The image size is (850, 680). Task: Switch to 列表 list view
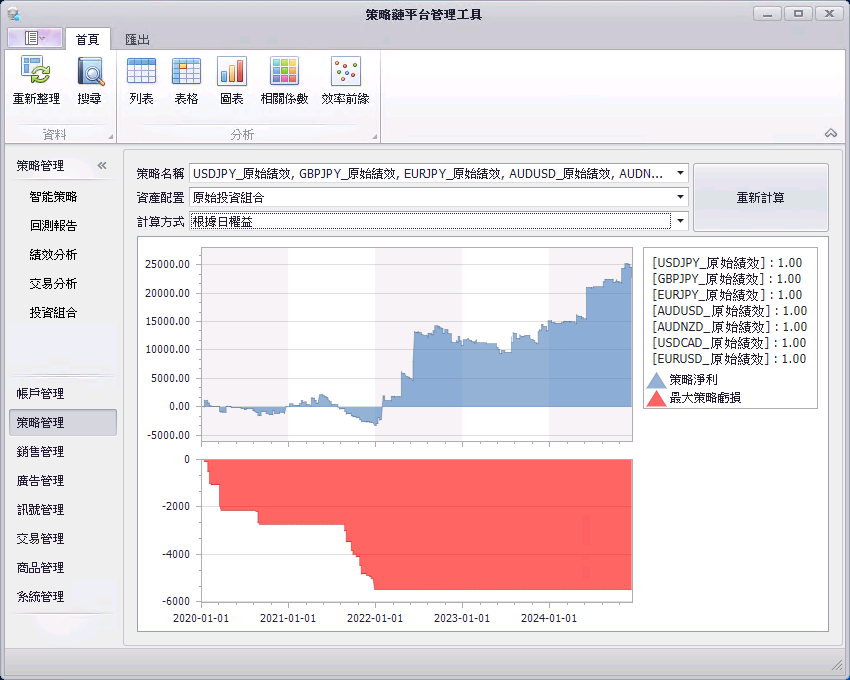pyautogui.click(x=141, y=80)
